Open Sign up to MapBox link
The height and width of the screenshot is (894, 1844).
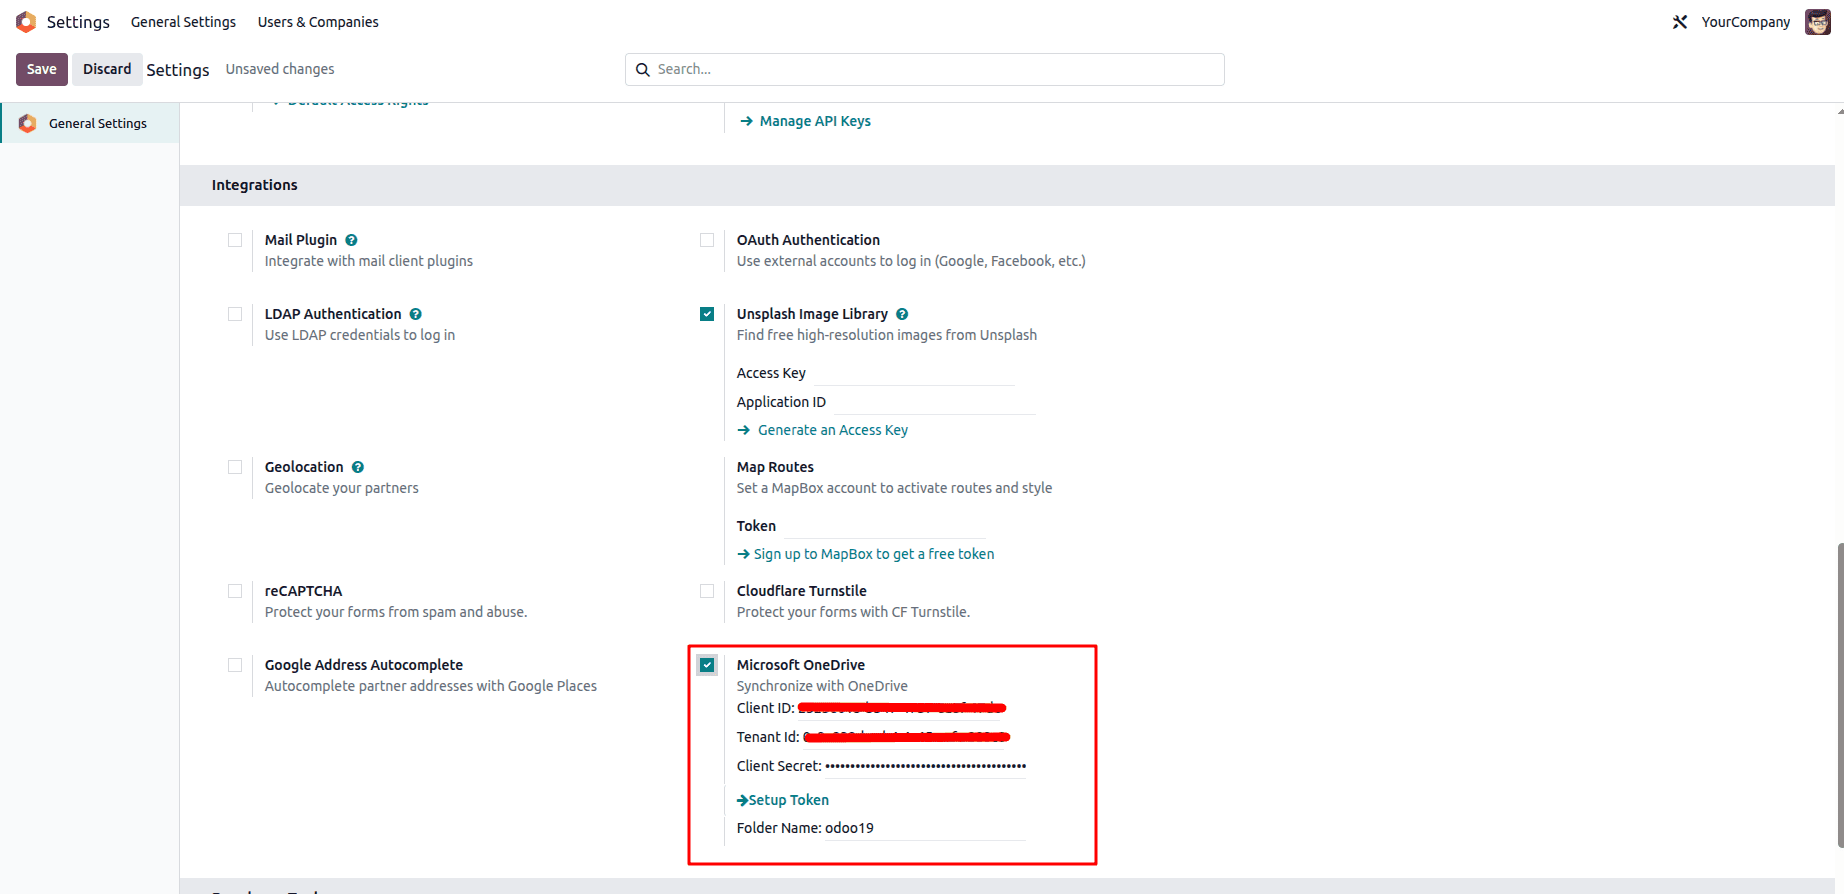tap(874, 554)
